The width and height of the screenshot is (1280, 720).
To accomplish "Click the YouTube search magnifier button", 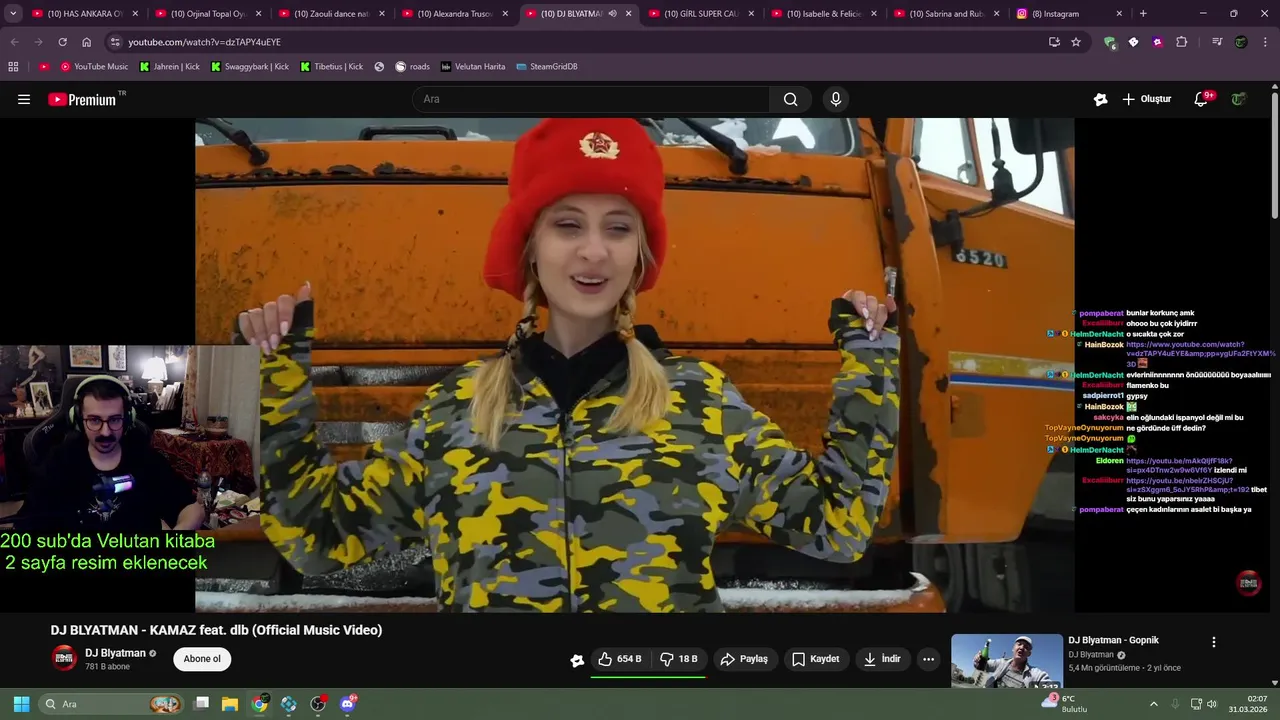I will pyautogui.click(x=790, y=99).
